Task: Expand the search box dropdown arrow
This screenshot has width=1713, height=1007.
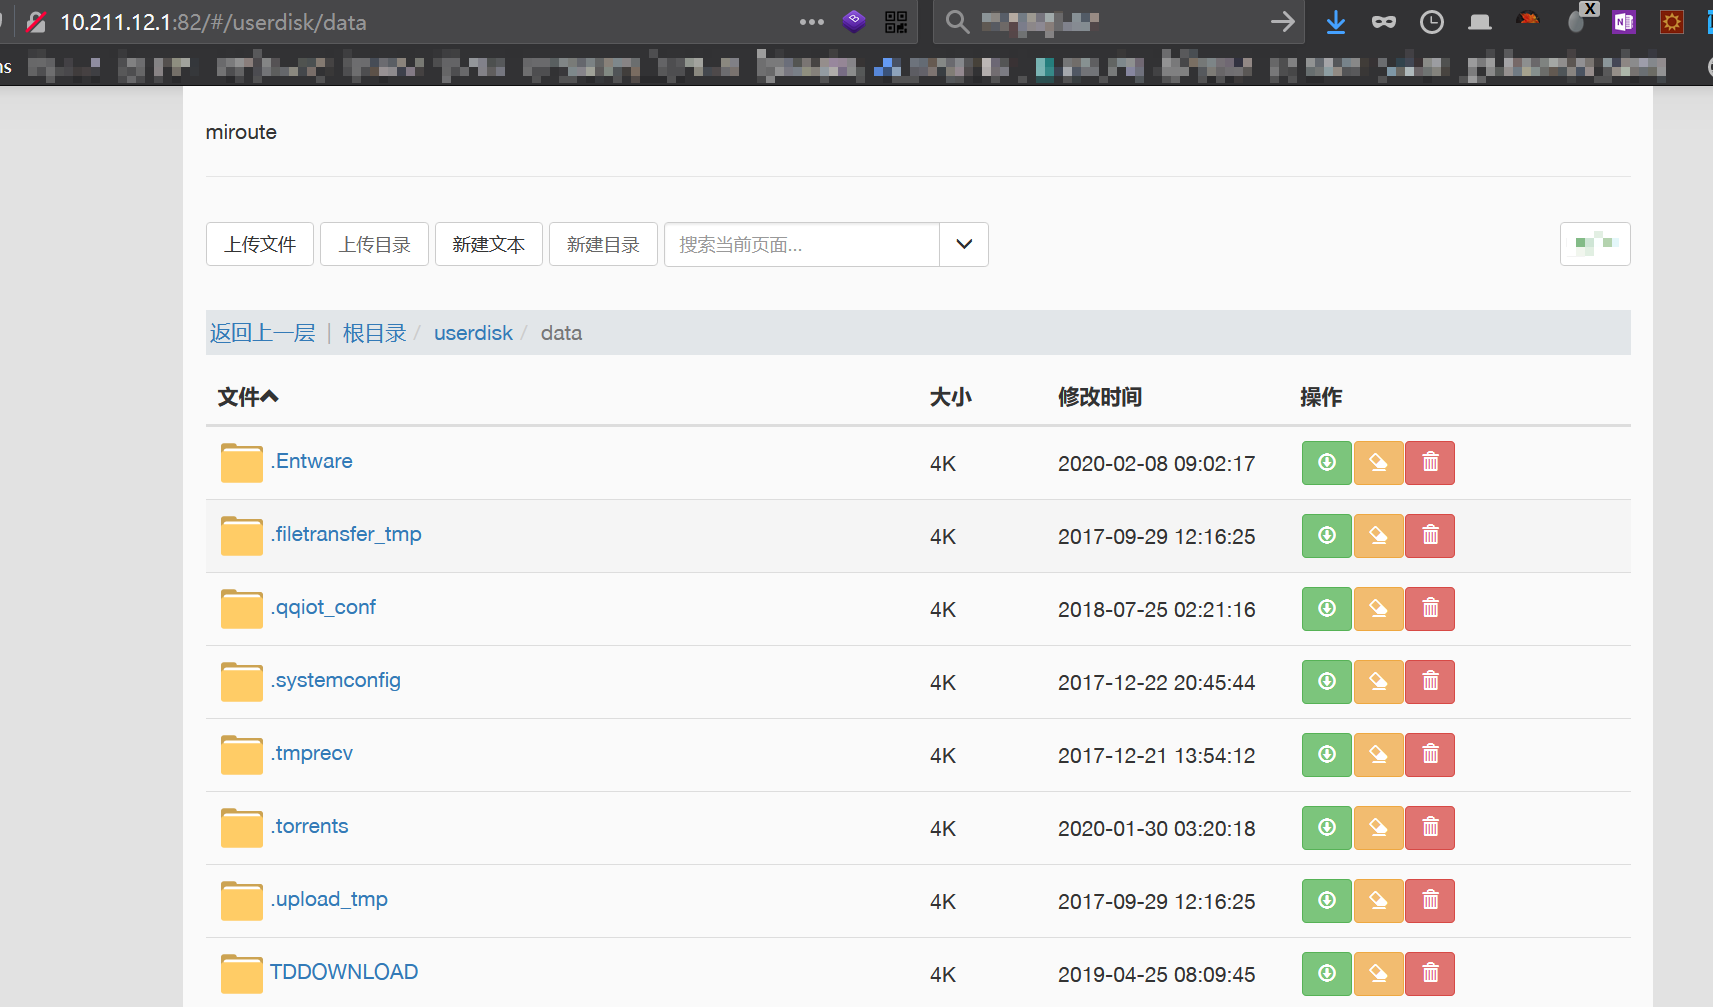Action: [964, 244]
